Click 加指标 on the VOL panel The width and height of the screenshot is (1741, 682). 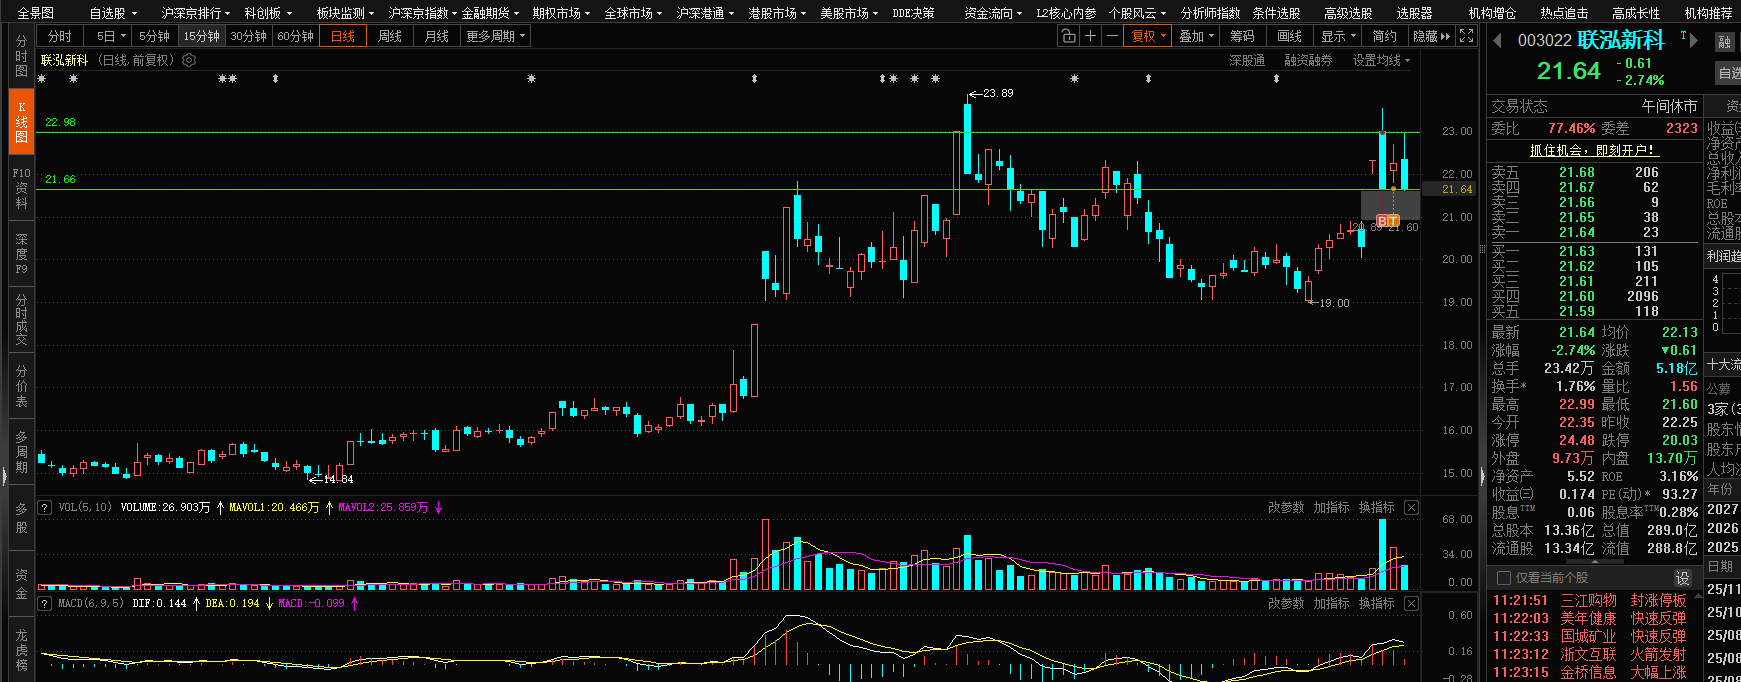(x=1331, y=508)
